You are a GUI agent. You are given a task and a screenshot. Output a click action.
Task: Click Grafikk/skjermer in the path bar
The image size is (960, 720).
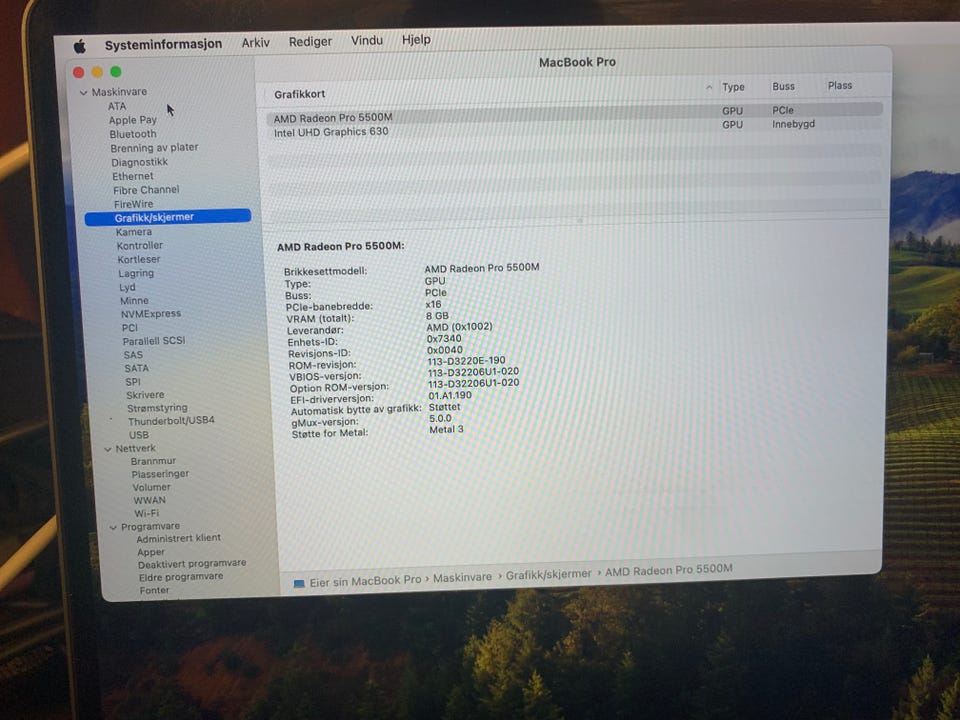(549, 574)
